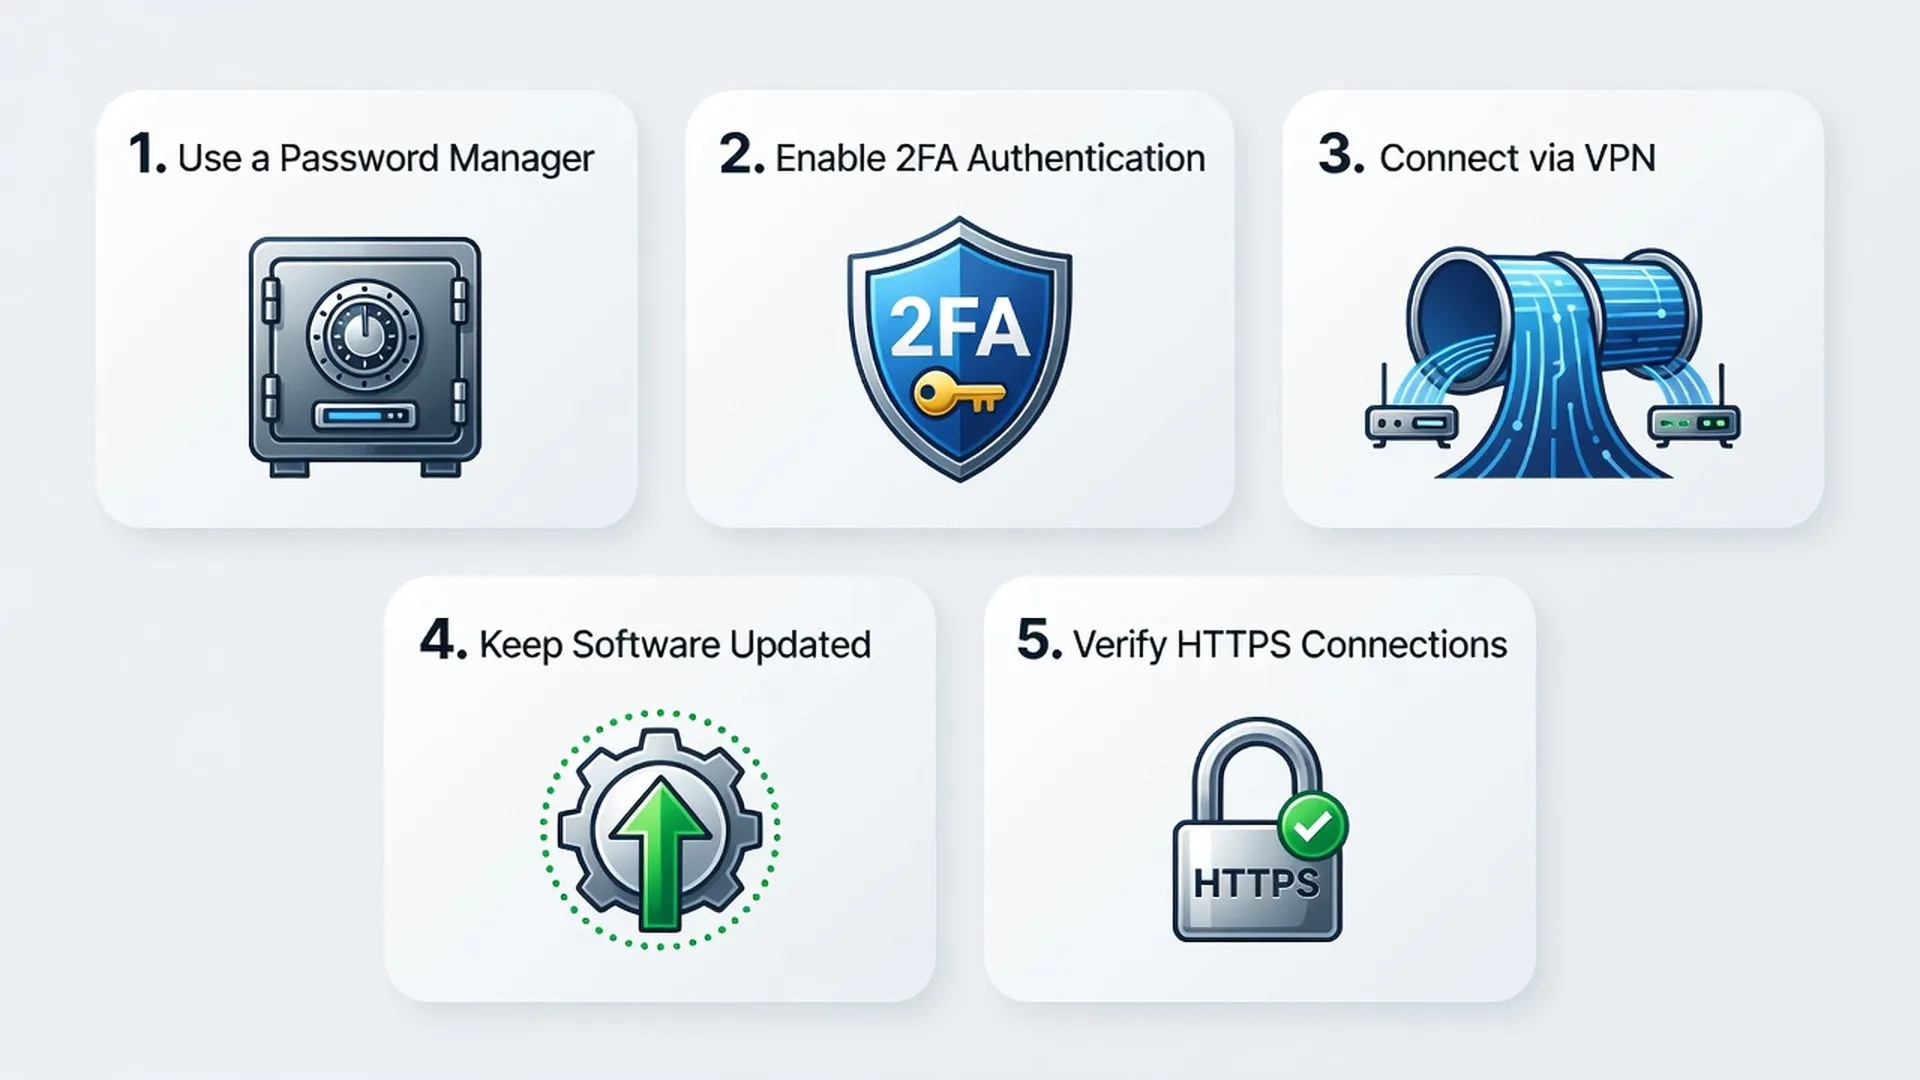Click 'Use a Password Manager' heading
The height and width of the screenshot is (1080, 1920).
click(x=386, y=158)
